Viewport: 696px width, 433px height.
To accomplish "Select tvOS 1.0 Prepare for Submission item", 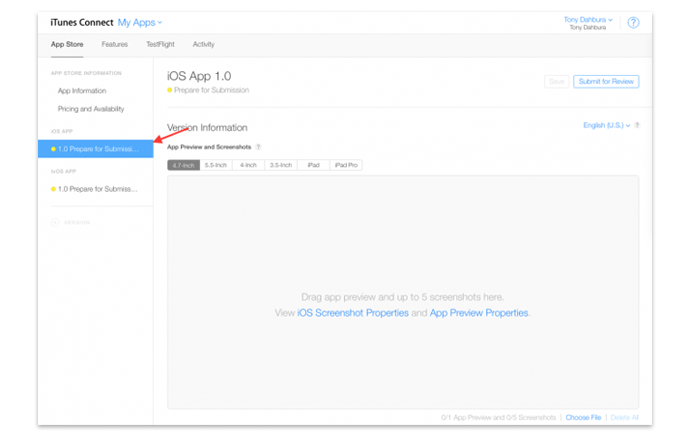I will tap(95, 189).
